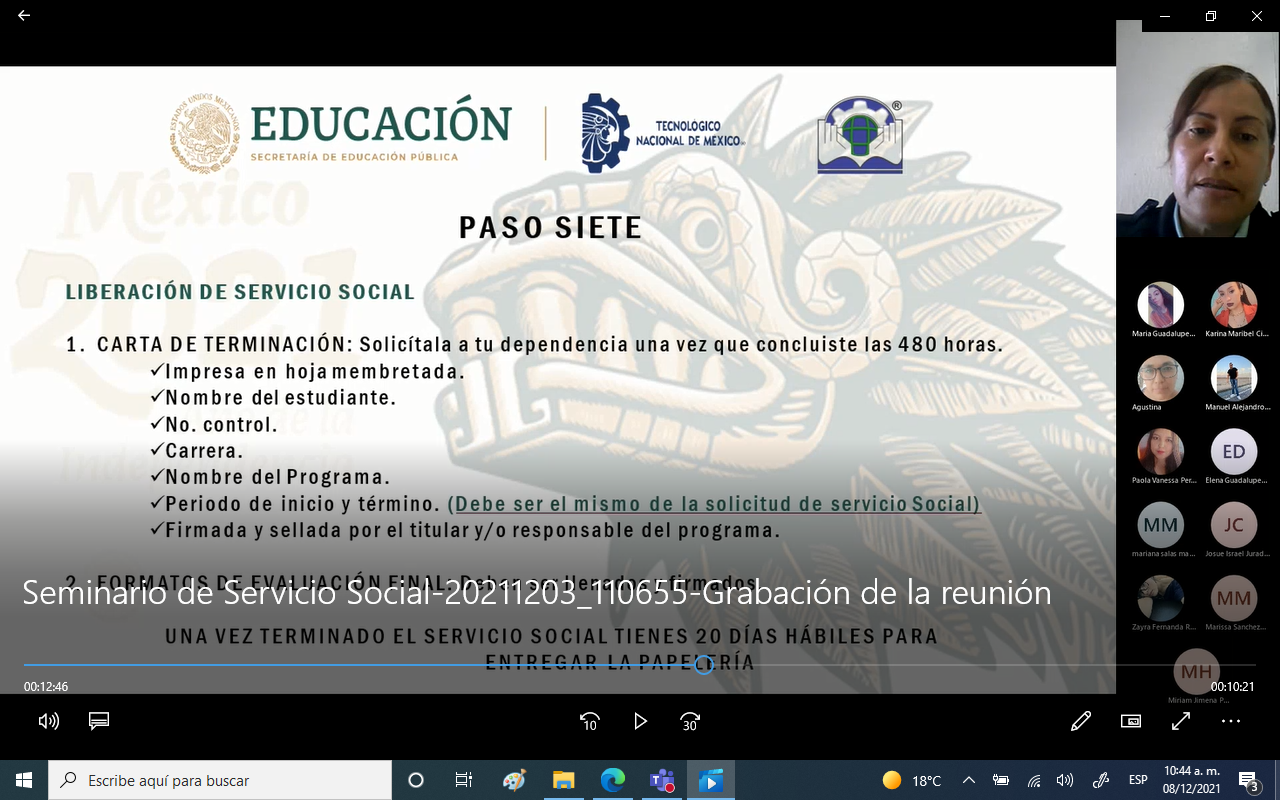Skip back 10 seconds
This screenshot has width=1280, height=800.
[x=589, y=721]
